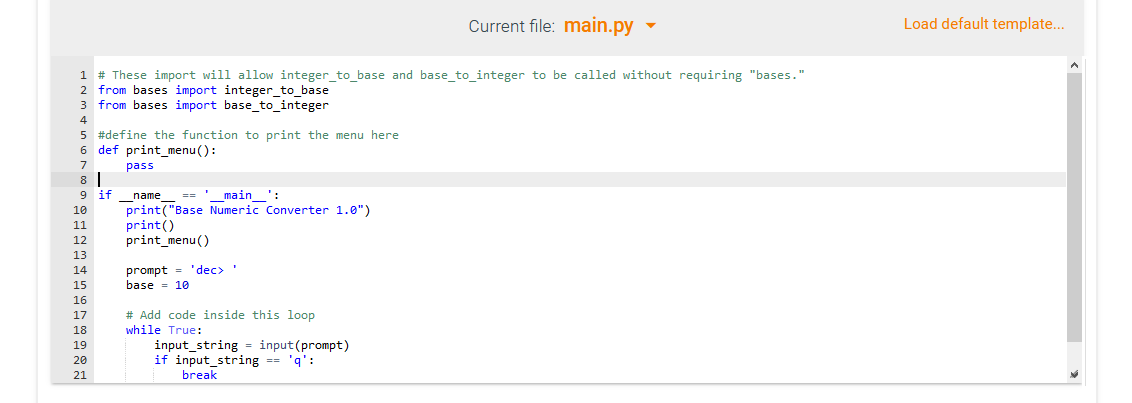This screenshot has height=403, width=1132.
Task: Click 'while True:' line
Action: point(164,330)
